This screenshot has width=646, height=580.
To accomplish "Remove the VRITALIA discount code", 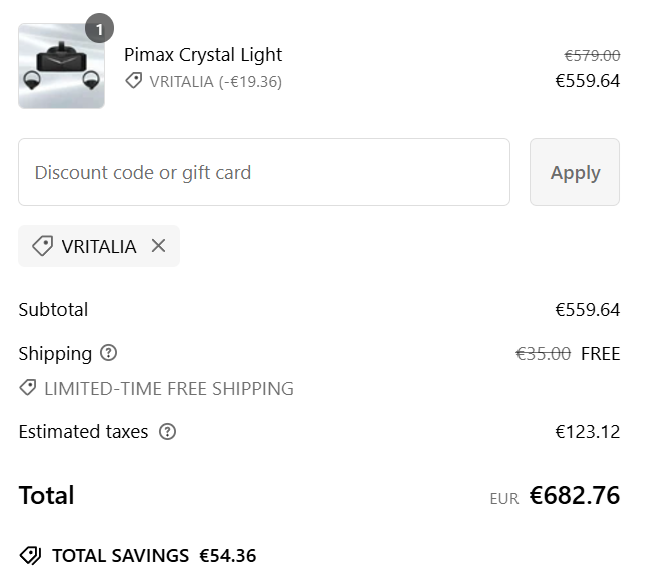I will [x=158, y=246].
